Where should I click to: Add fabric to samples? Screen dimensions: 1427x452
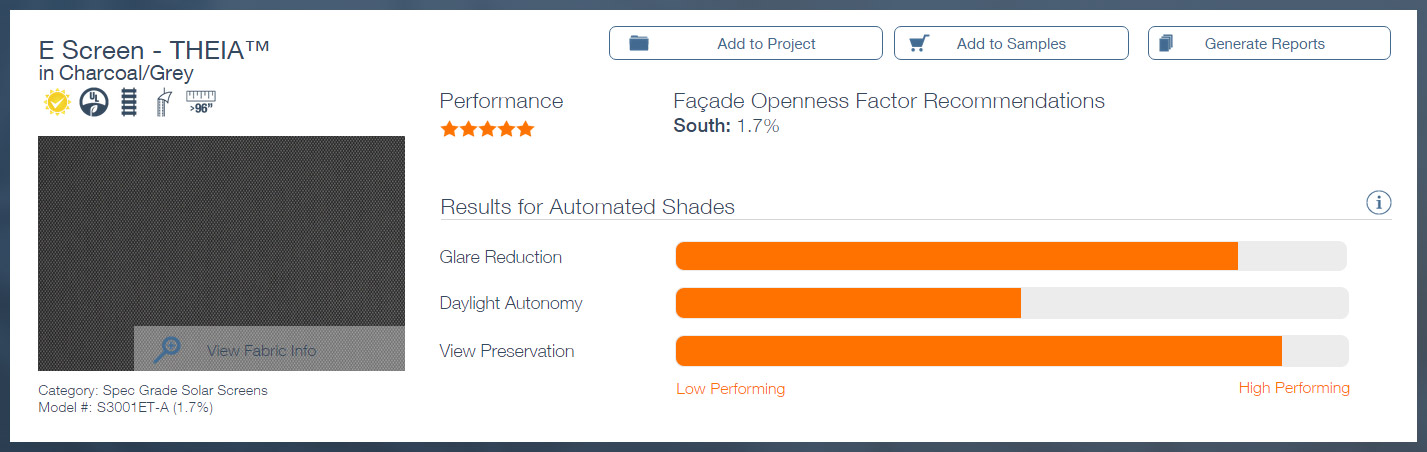1011,43
